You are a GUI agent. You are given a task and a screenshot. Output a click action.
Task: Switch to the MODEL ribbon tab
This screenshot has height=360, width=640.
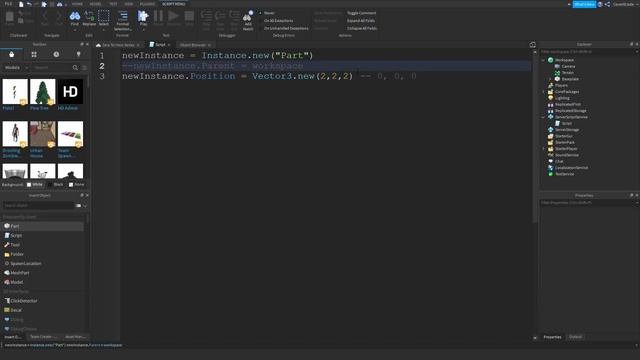coord(95,4)
